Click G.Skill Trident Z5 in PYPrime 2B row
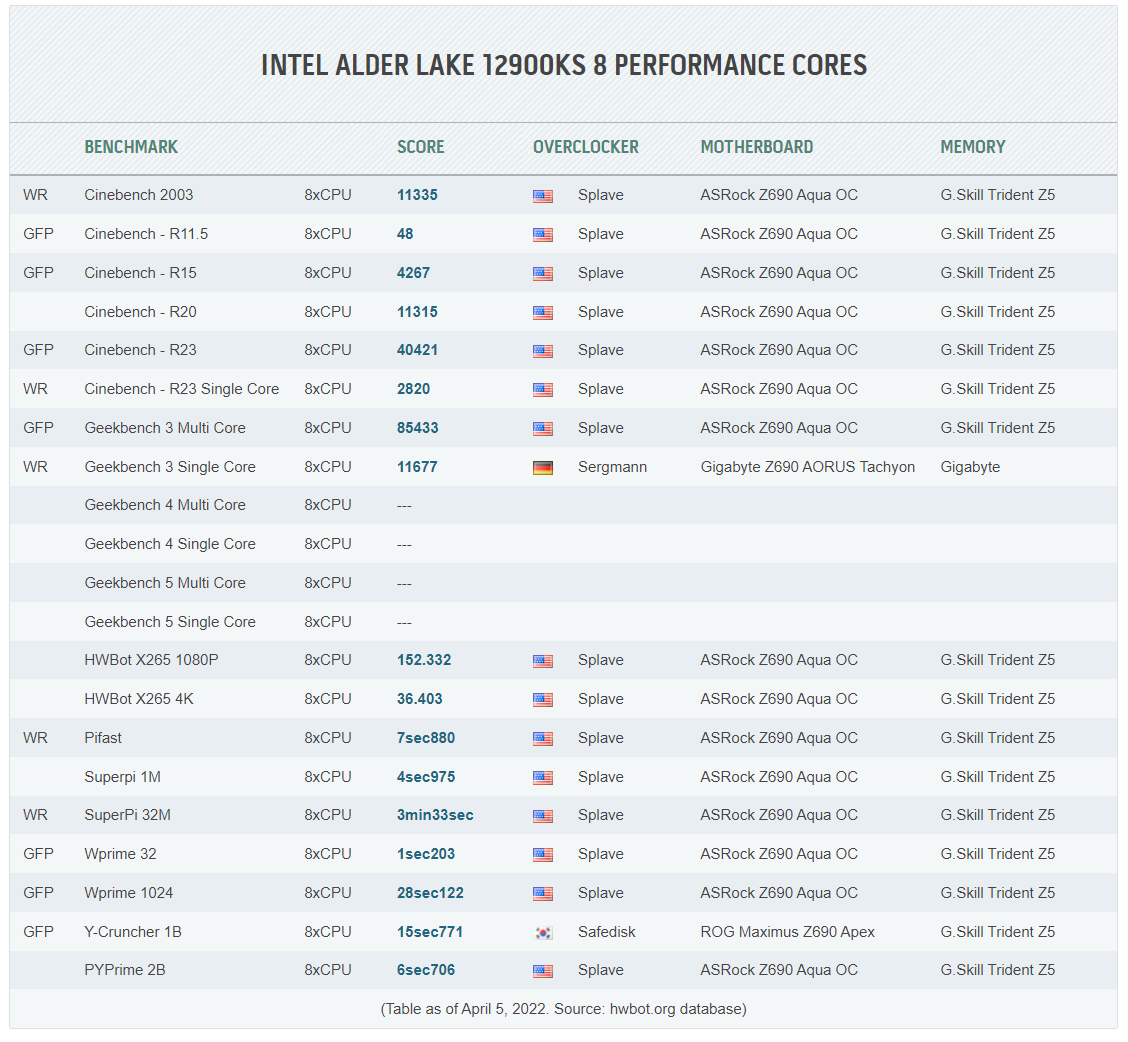This screenshot has width=1128, height=1042. tap(997, 969)
